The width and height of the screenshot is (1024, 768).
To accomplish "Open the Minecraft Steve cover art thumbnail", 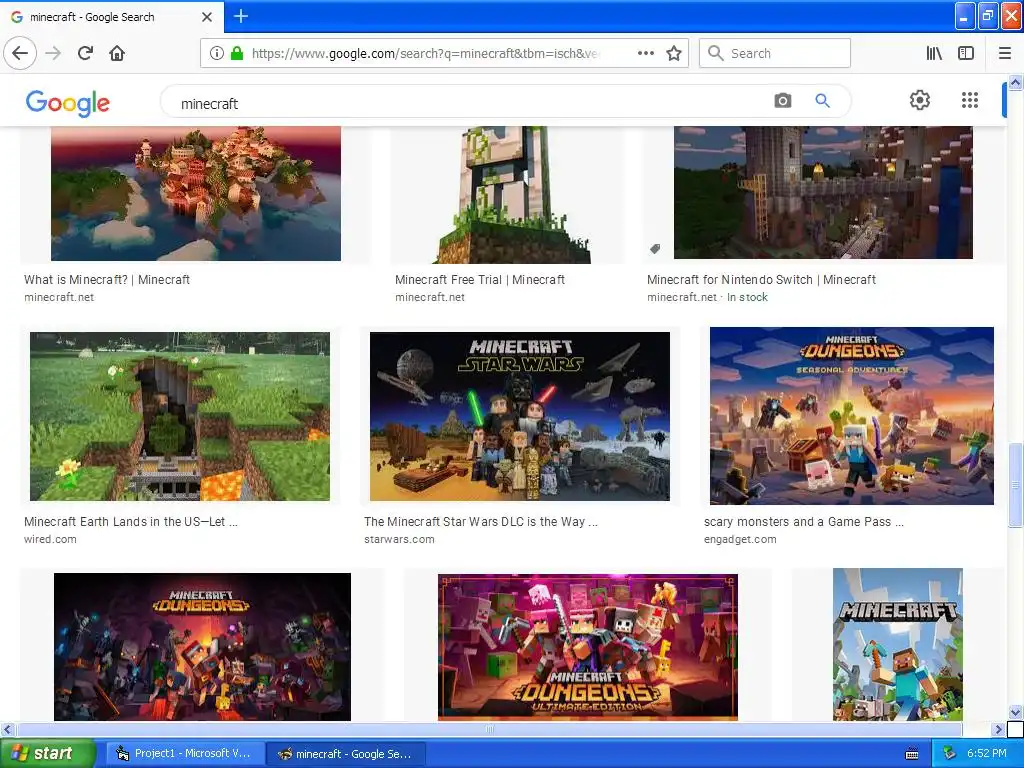I will point(897,645).
